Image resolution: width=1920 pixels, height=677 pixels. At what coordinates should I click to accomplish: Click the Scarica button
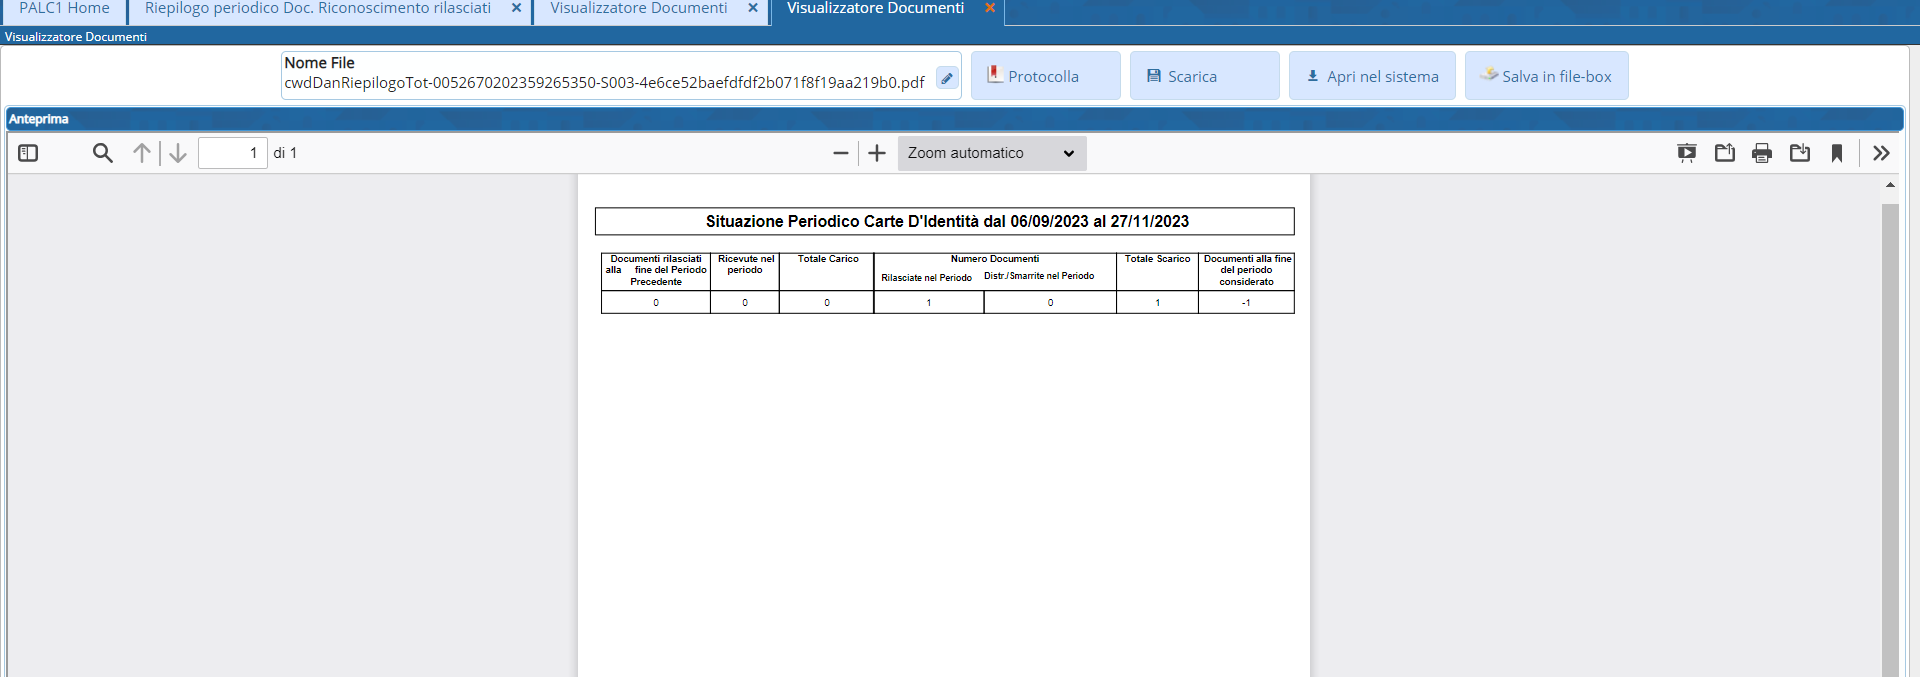[1204, 76]
